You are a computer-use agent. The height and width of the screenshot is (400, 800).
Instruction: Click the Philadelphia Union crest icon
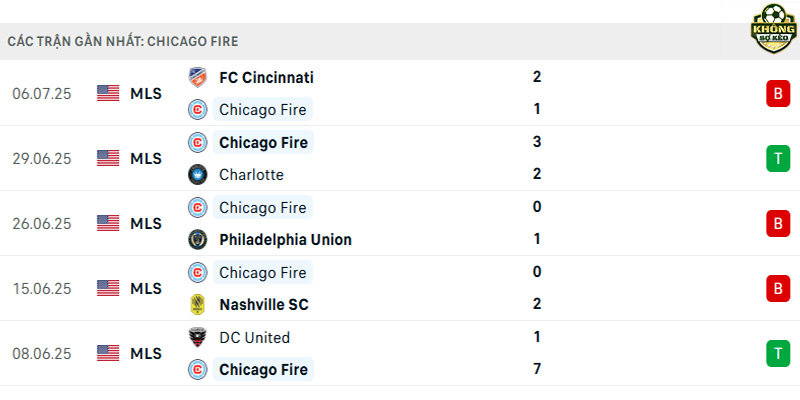point(197,239)
